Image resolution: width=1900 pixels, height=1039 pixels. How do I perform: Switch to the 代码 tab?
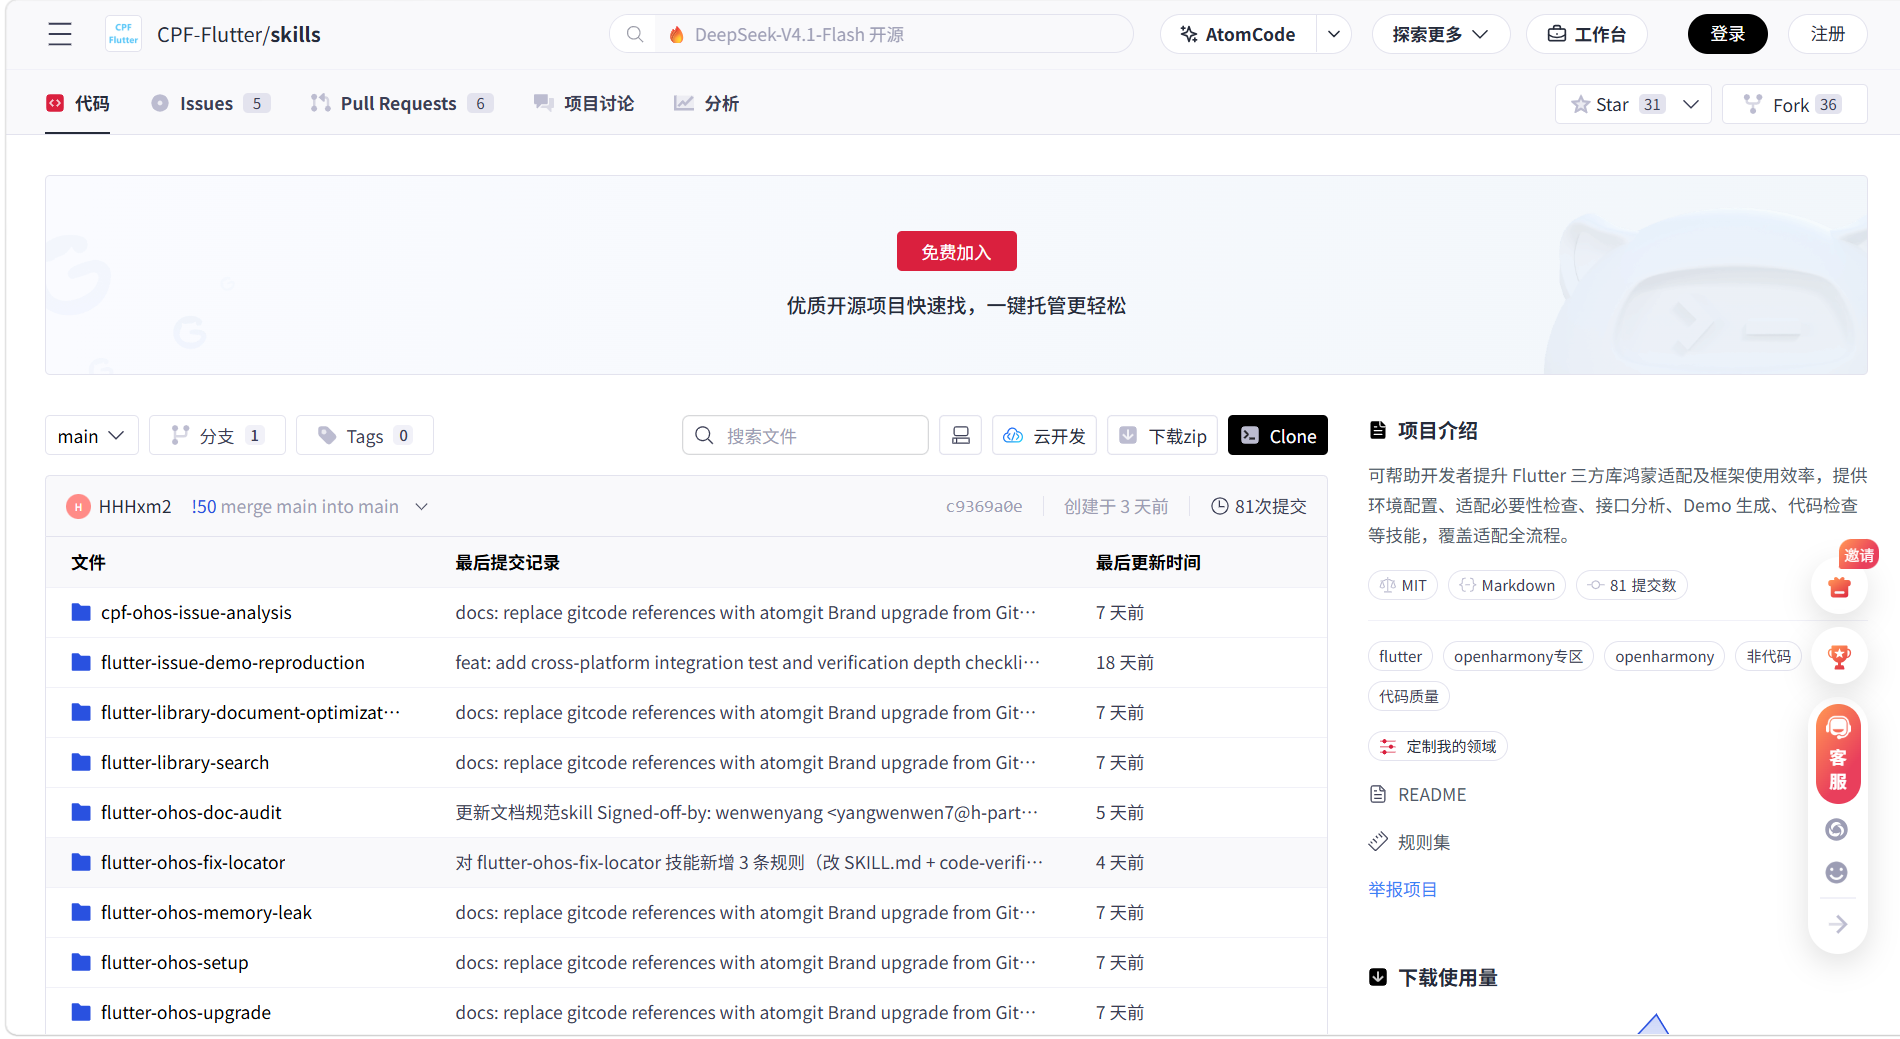[x=78, y=103]
